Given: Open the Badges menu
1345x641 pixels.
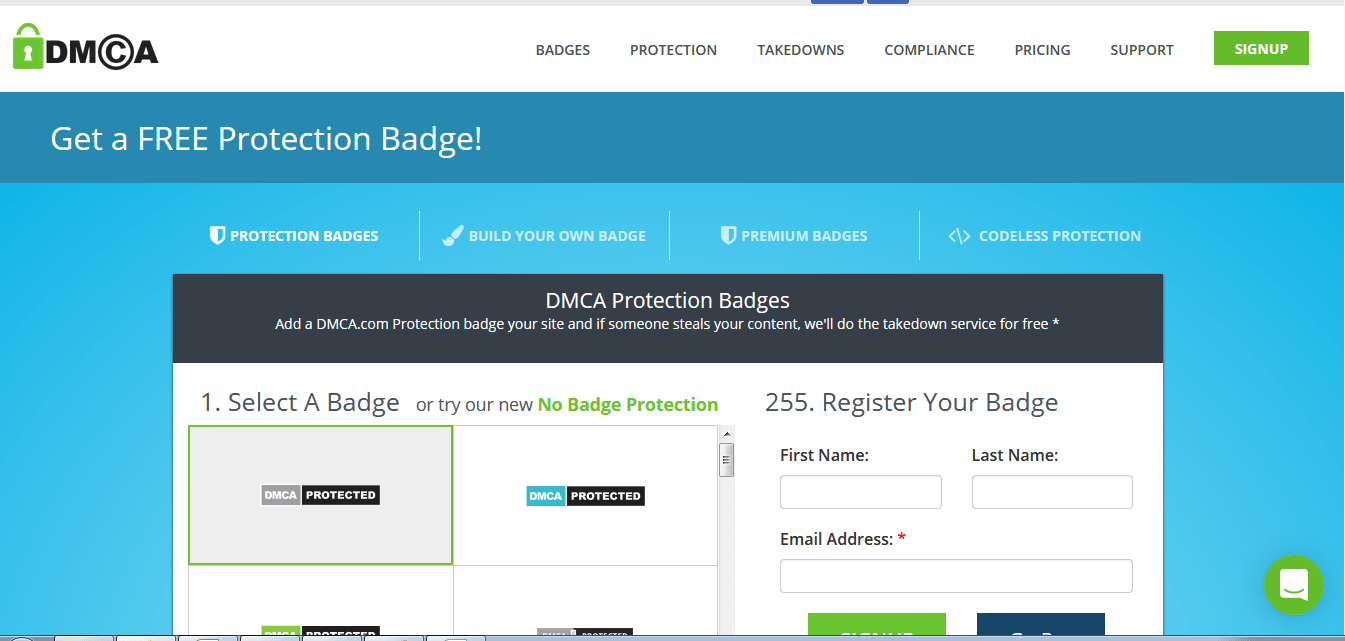Looking at the screenshot, I should tap(563, 50).
